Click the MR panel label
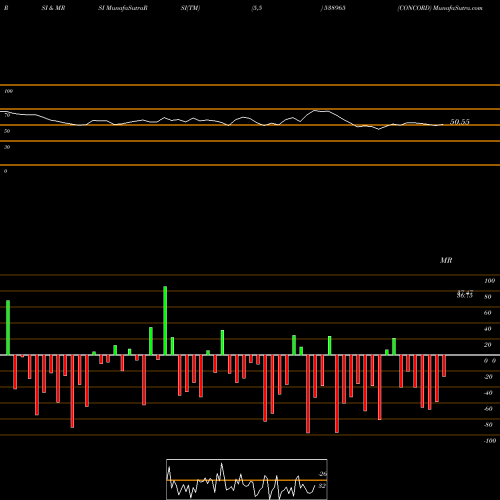 pos(446,260)
